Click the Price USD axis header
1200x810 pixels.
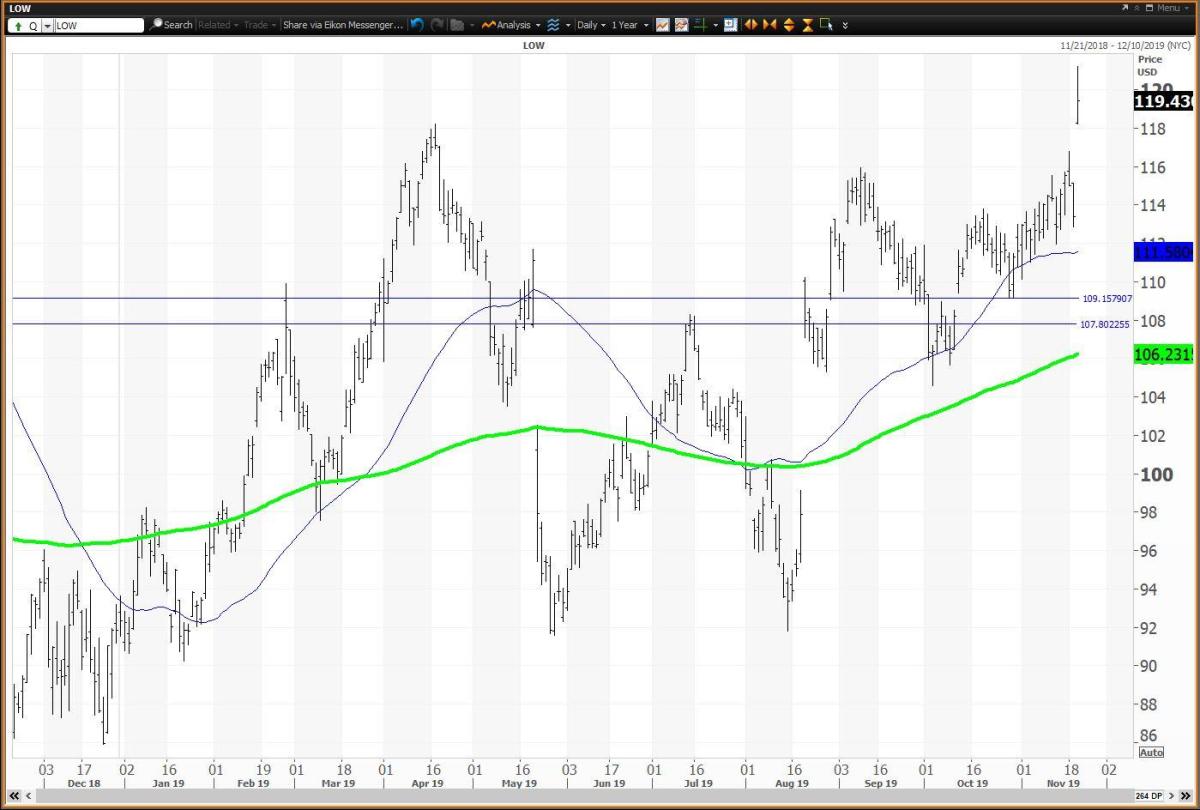click(1151, 65)
